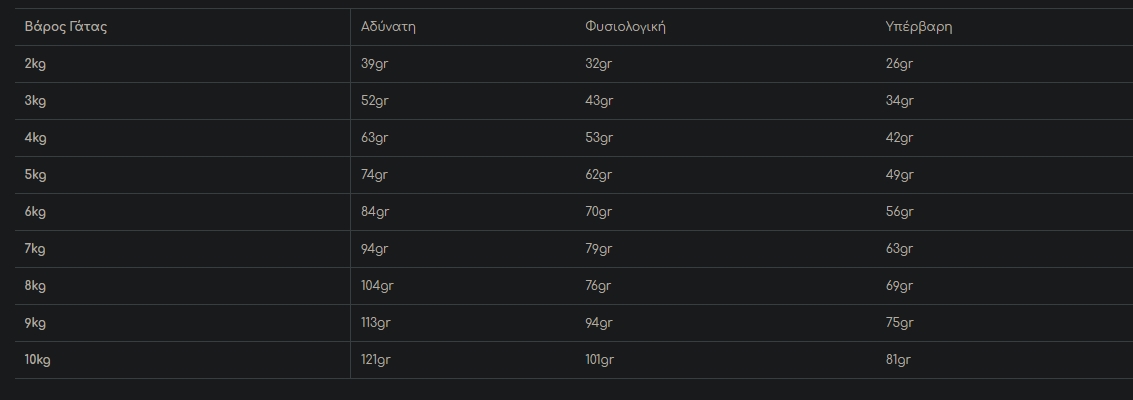Select the 42gr value for overweight 4kg
The width and height of the screenshot is (1133, 400).
pyautogui.click(x=899, y=138)
